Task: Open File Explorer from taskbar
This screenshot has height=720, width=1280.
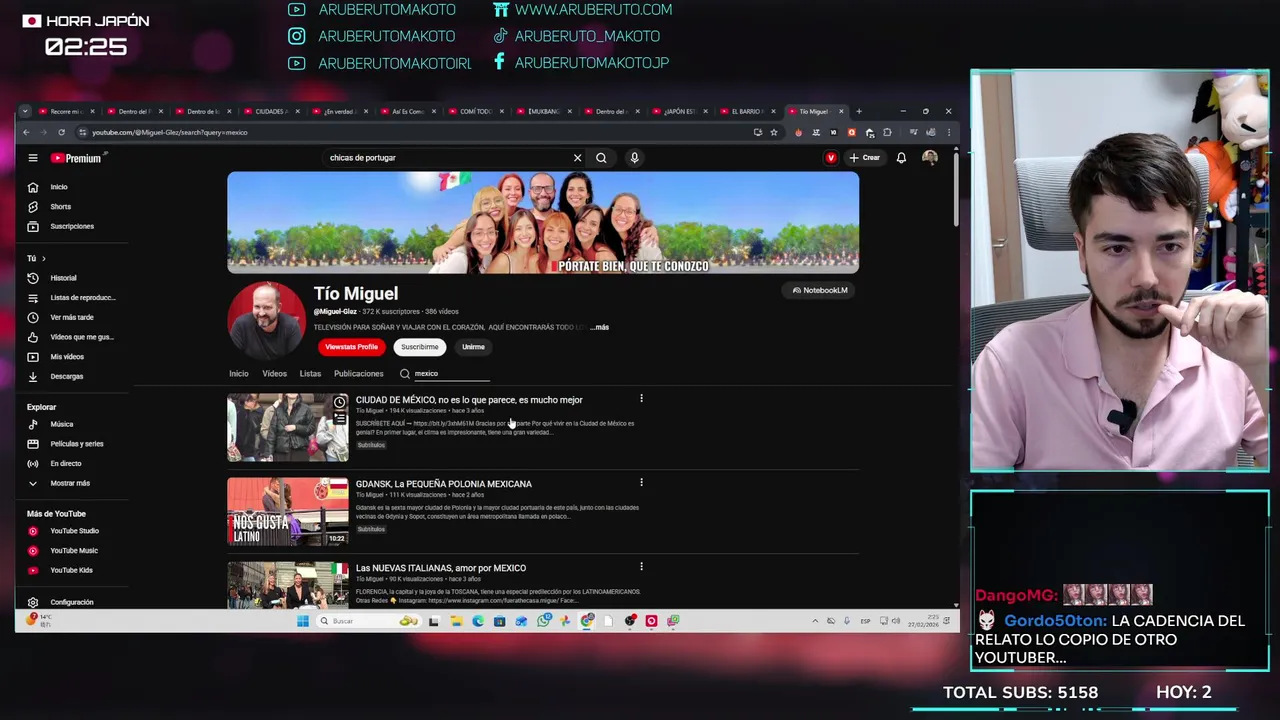Action: pos(456,621)
